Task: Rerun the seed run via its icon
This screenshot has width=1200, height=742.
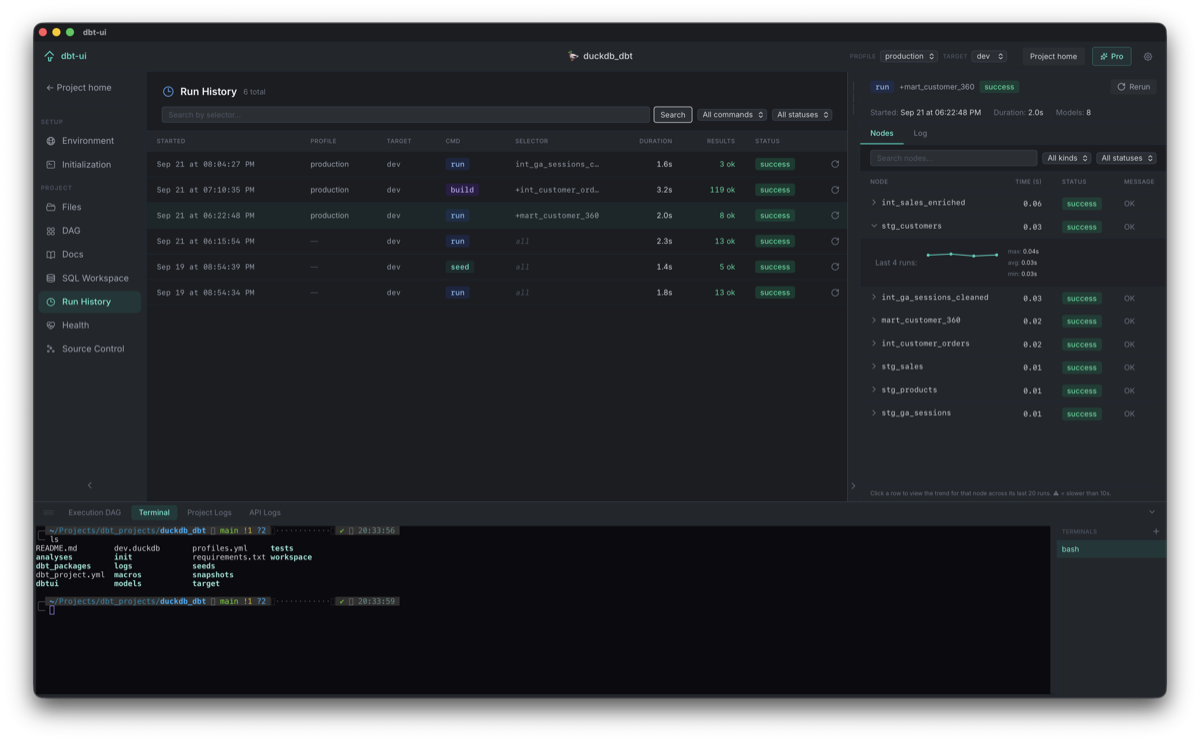Action: (835, 267)
